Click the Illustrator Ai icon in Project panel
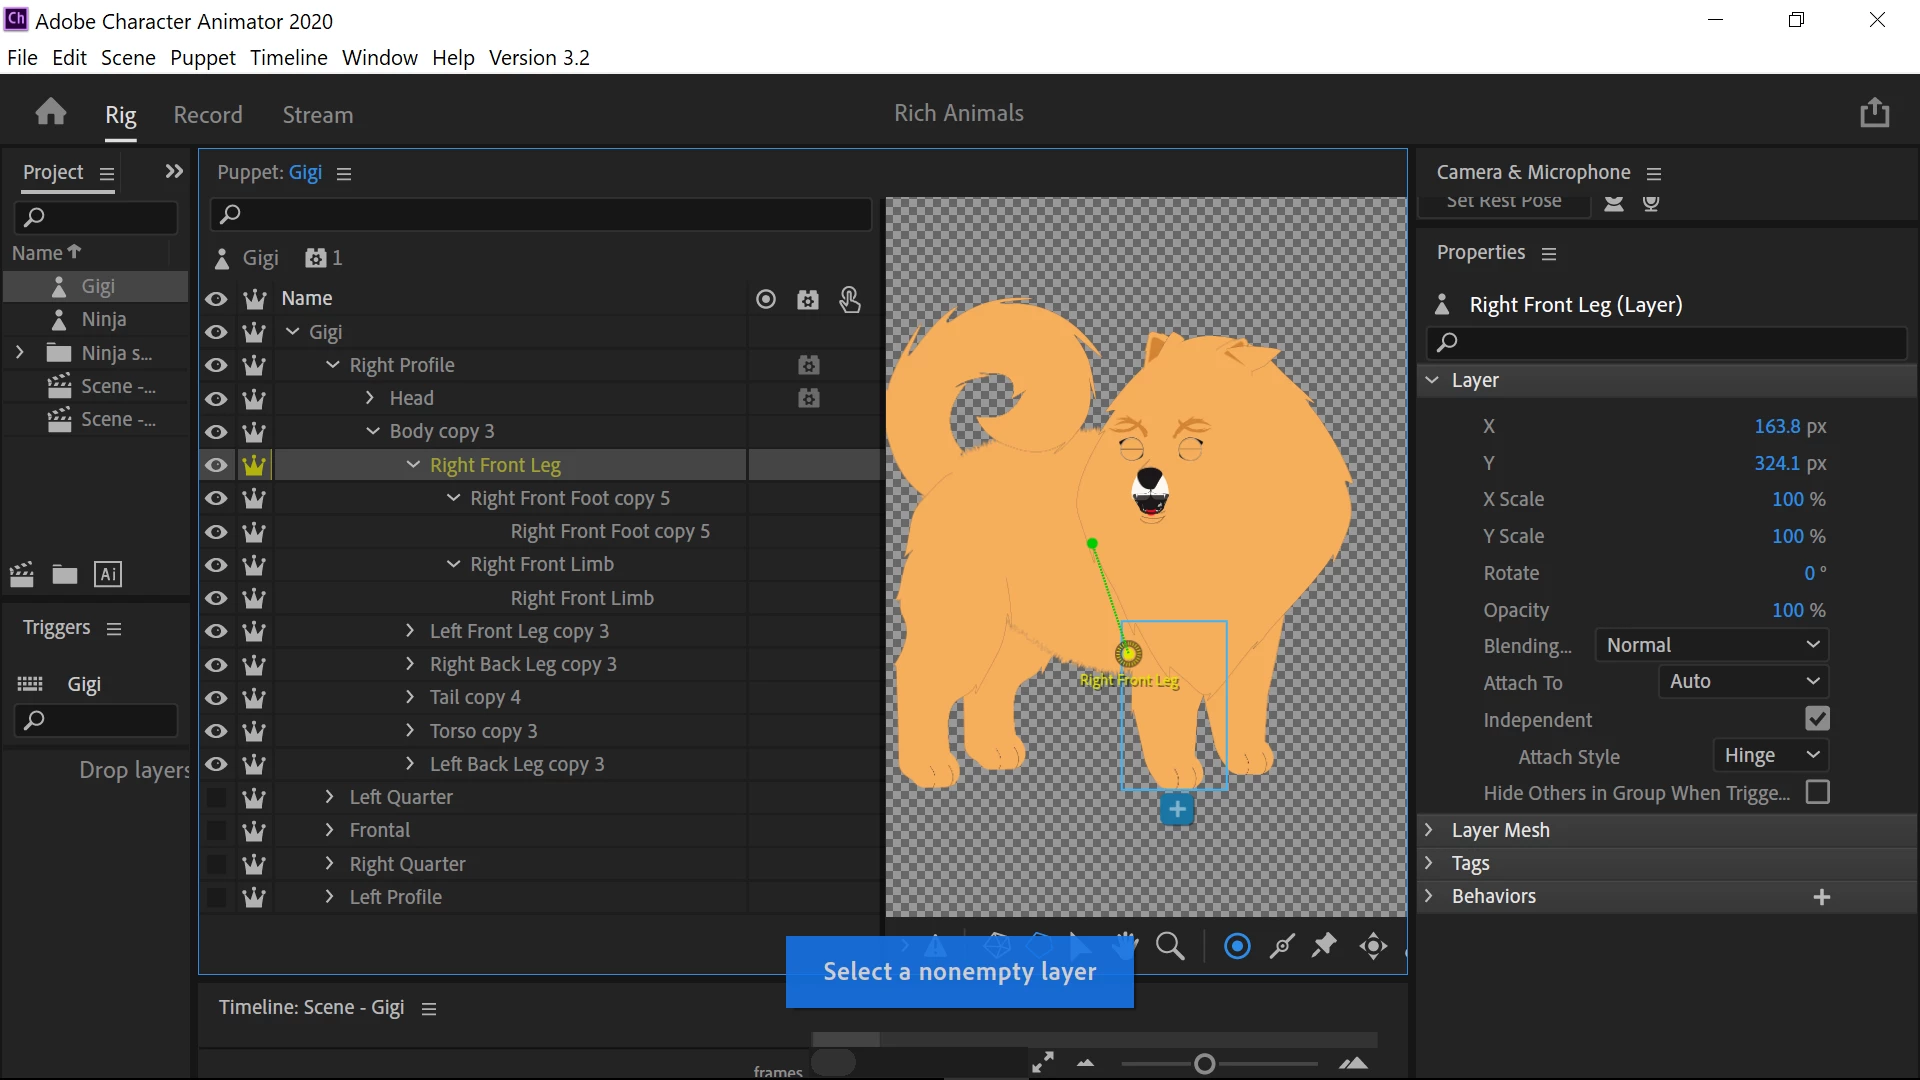Viewport: 1920px width, 1080px height. [108, 574]
